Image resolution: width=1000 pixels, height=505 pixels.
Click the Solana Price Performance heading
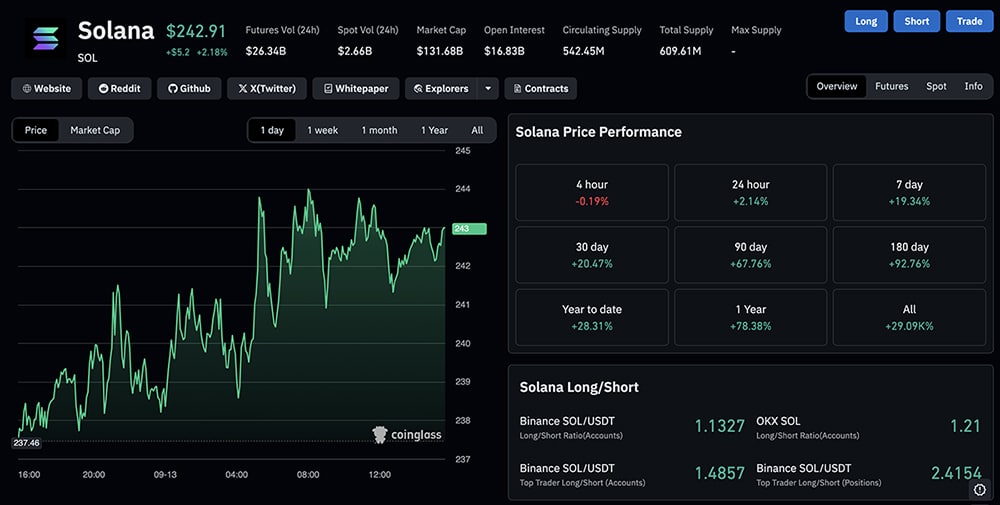coord(598,132)
